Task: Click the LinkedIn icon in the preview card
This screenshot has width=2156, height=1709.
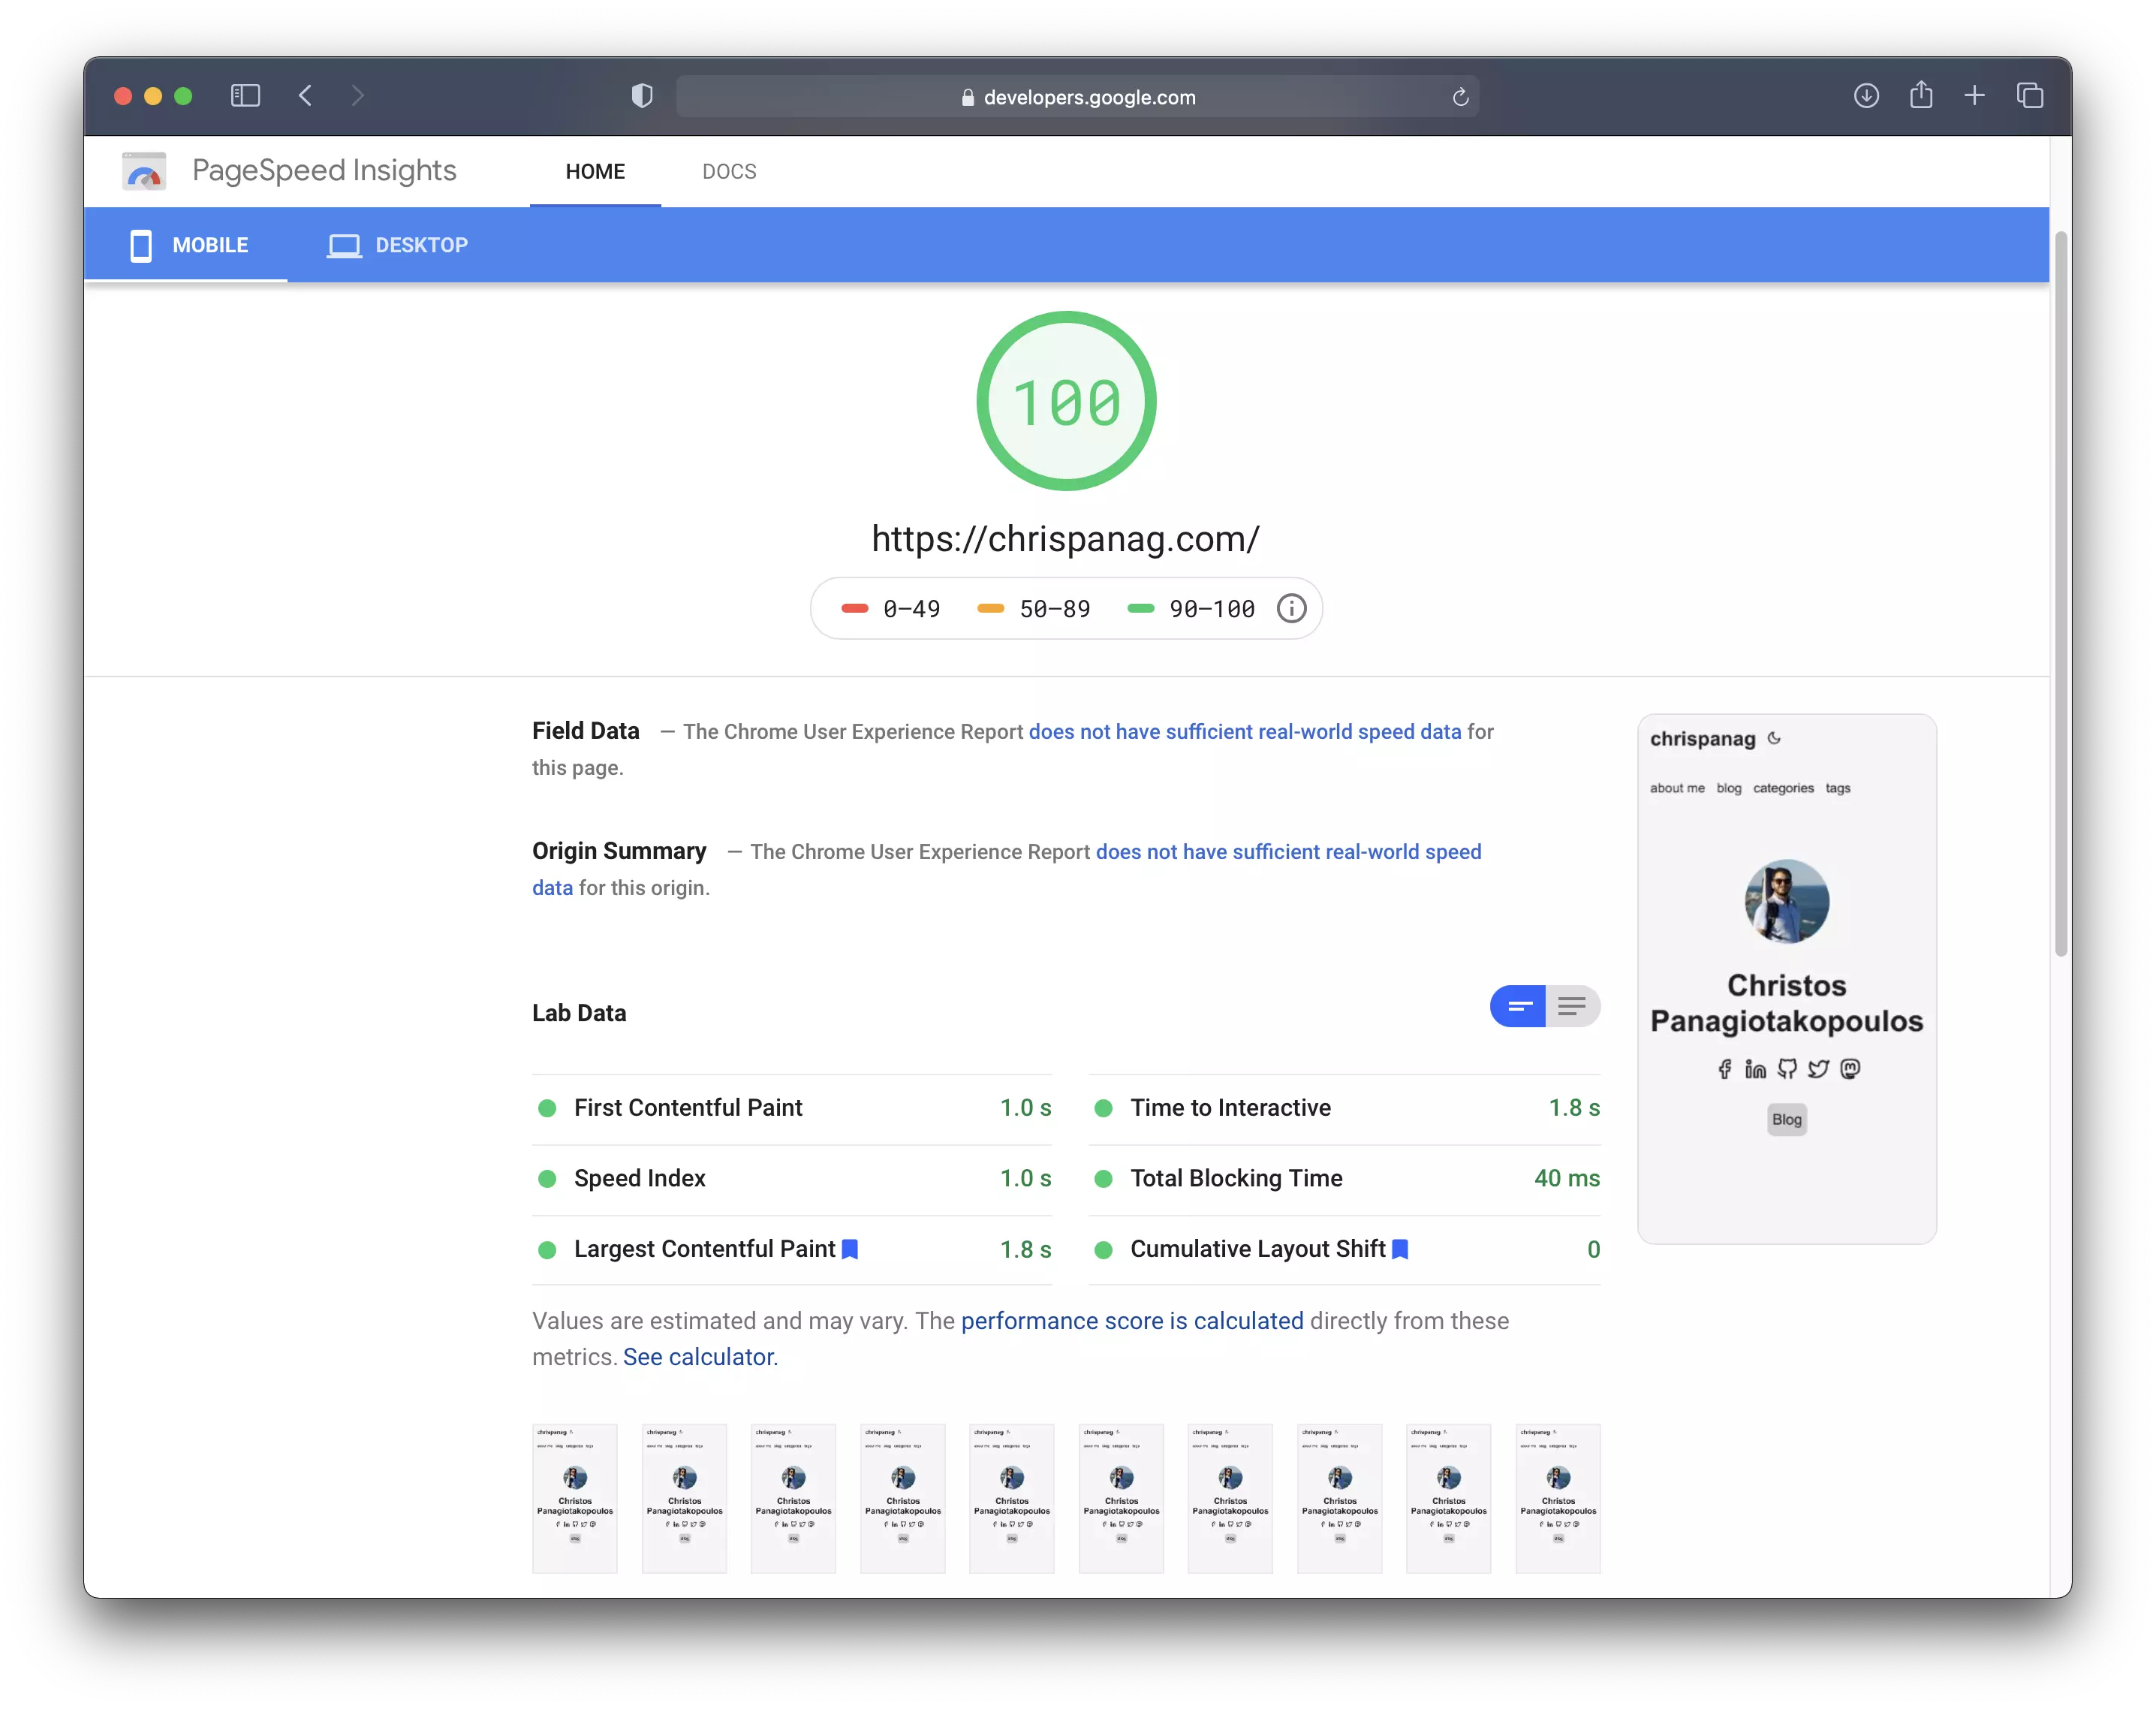Action: click(1755, 1069)
